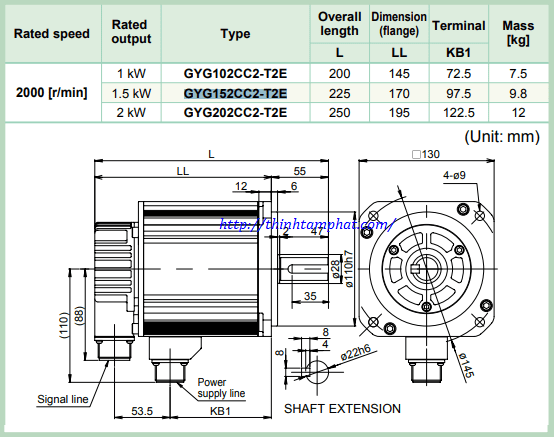Click the Rated speed column header
Image resolution: width=554 pixels, height=437 pixels.
(x=52, y=34)
